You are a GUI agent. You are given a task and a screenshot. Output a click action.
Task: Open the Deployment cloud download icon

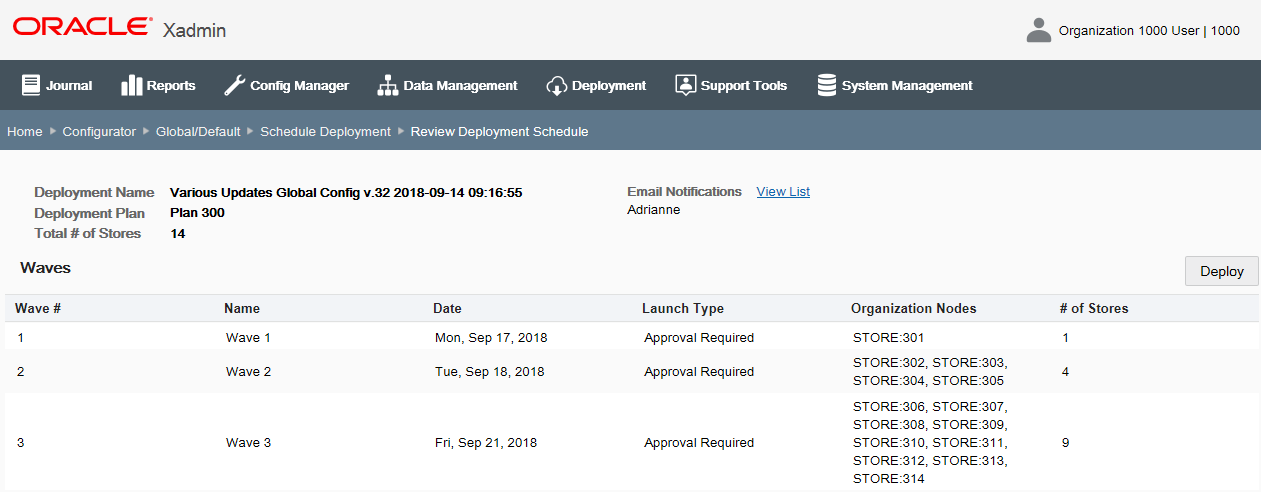coord(557,86)
